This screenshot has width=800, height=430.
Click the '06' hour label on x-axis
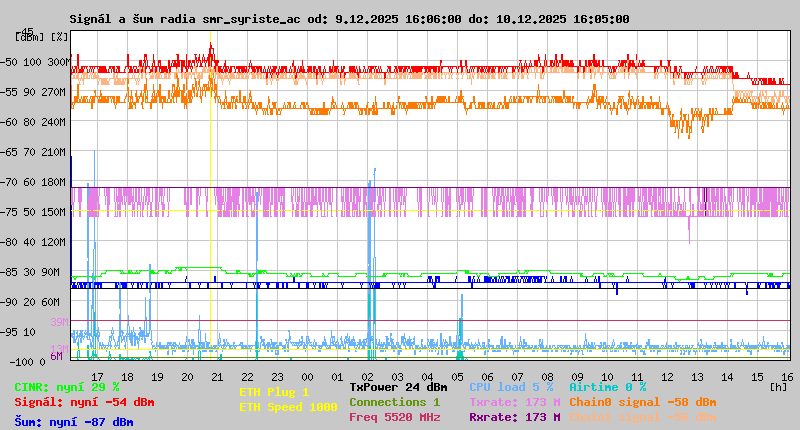tap(487, 377)
